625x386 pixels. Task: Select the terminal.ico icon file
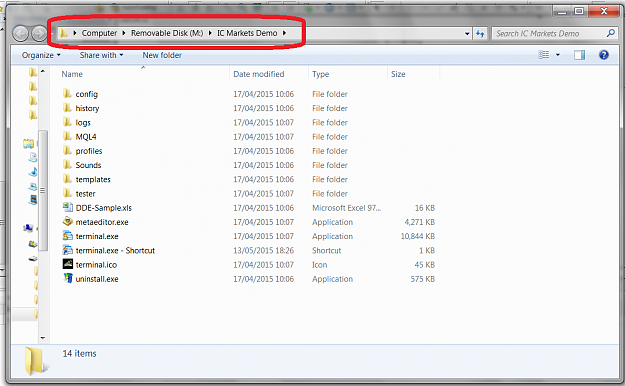[x=67, y=264]
